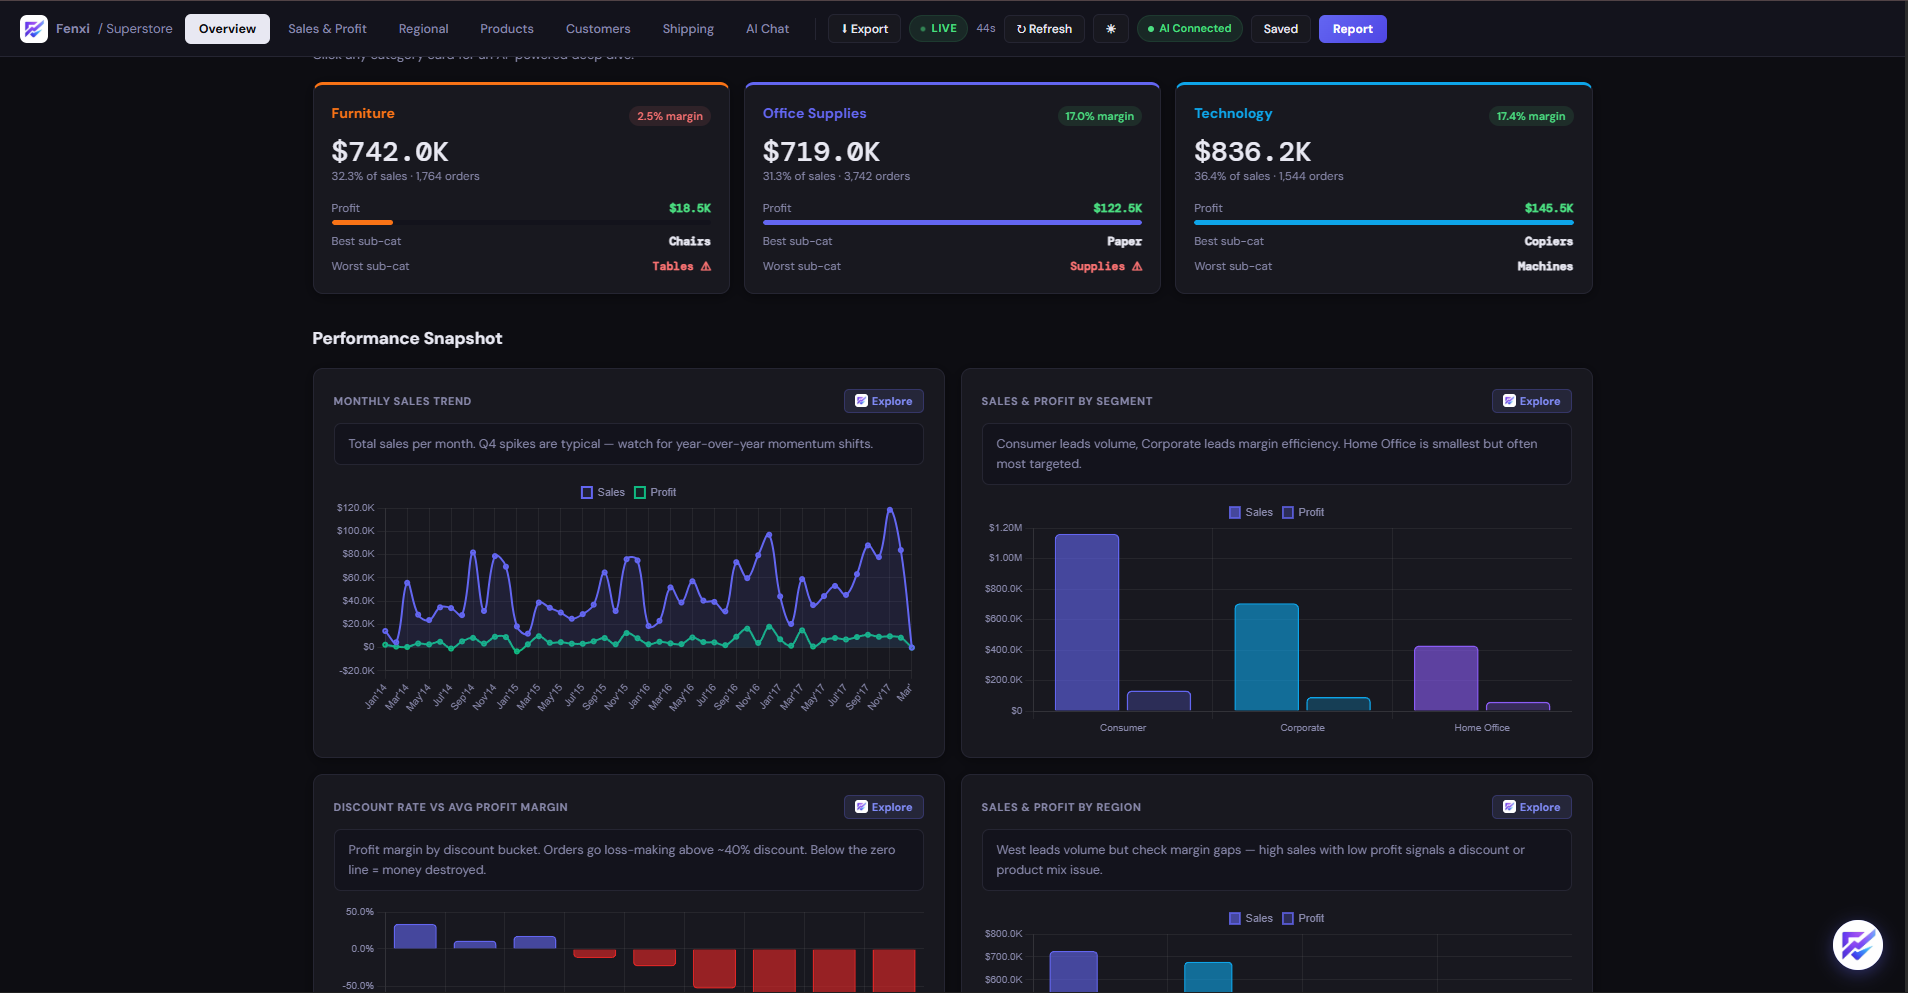Switch to the Overview tab
The image size is (1908, 993).
click(x=227, y=29)
